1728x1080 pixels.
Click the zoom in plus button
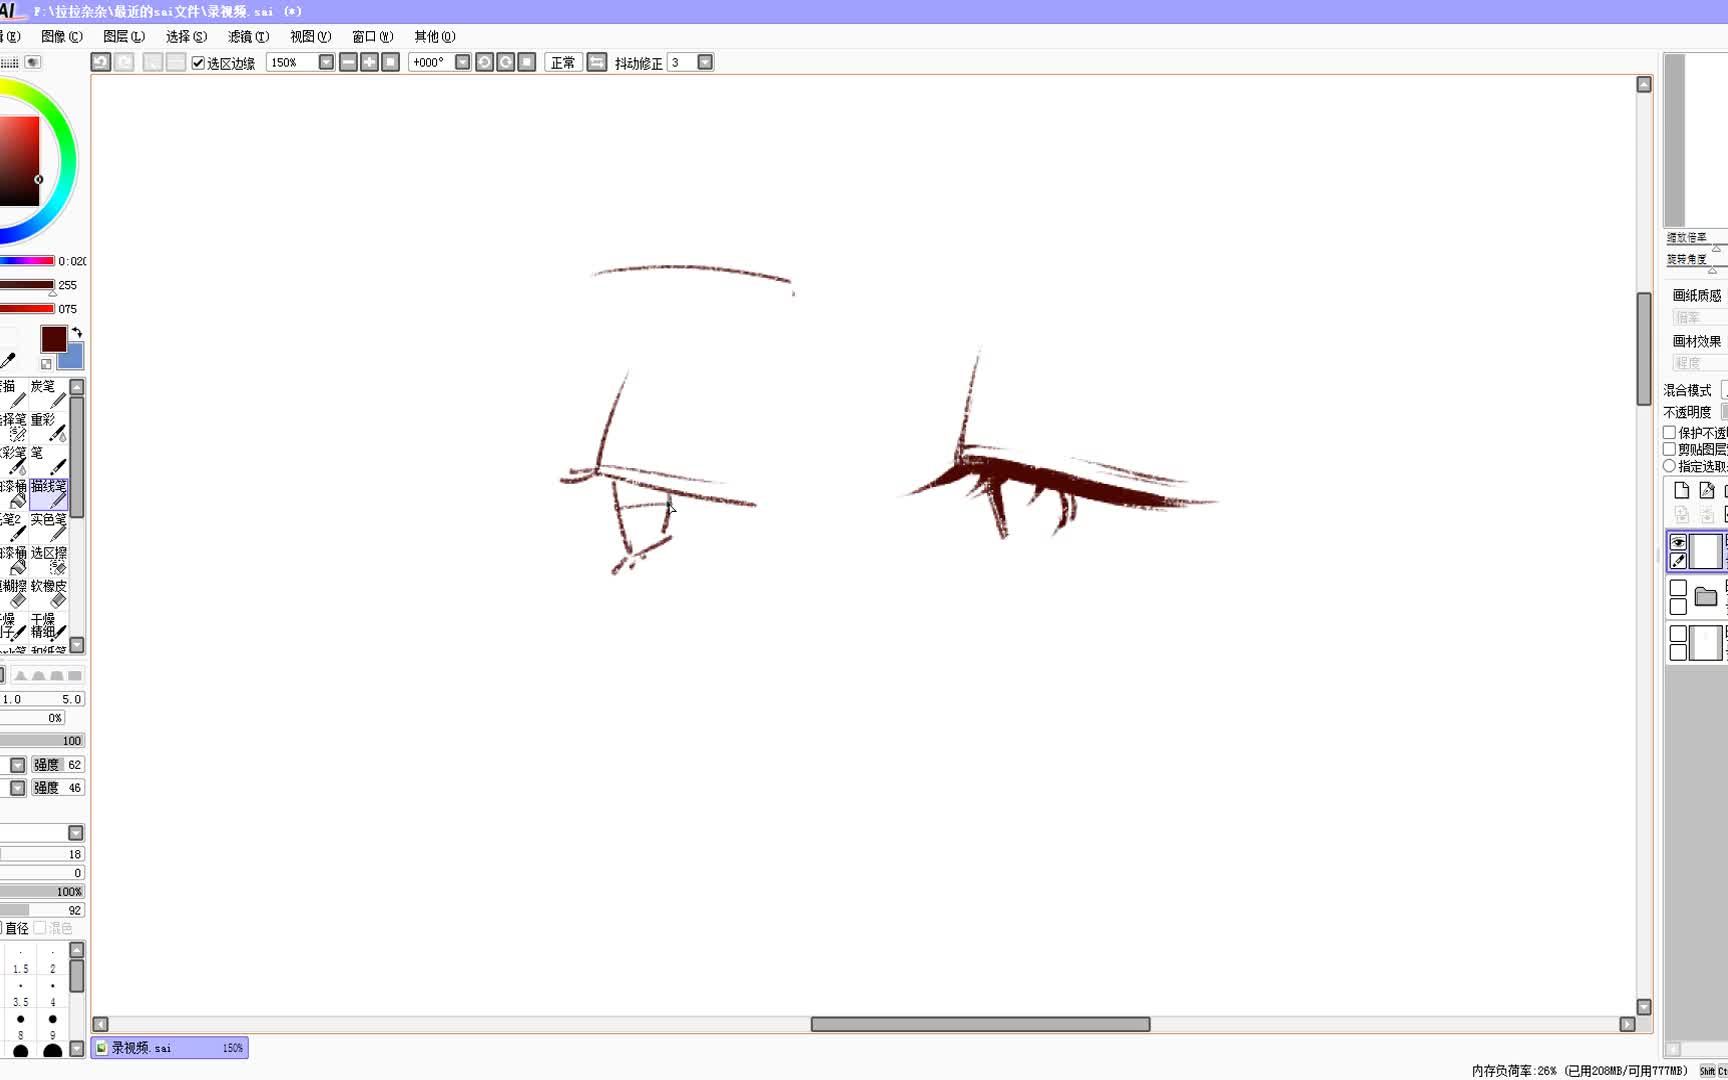click(369, 62)
